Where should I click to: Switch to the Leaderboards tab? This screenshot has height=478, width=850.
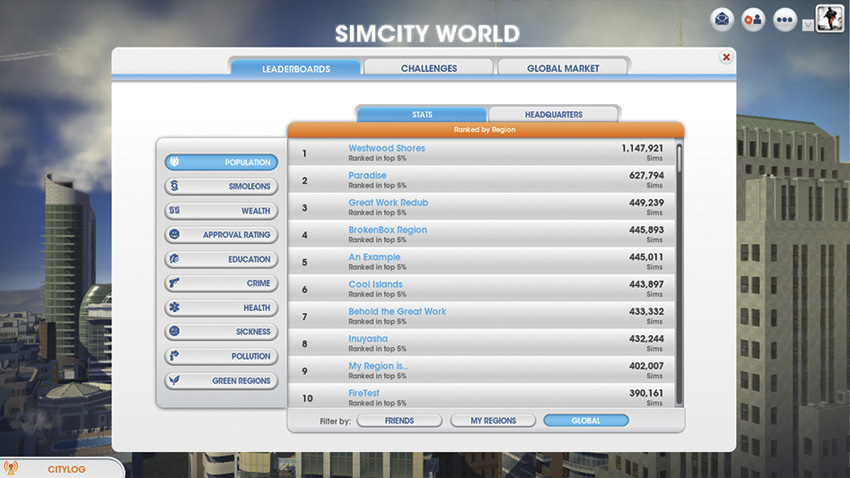(296, 68)
